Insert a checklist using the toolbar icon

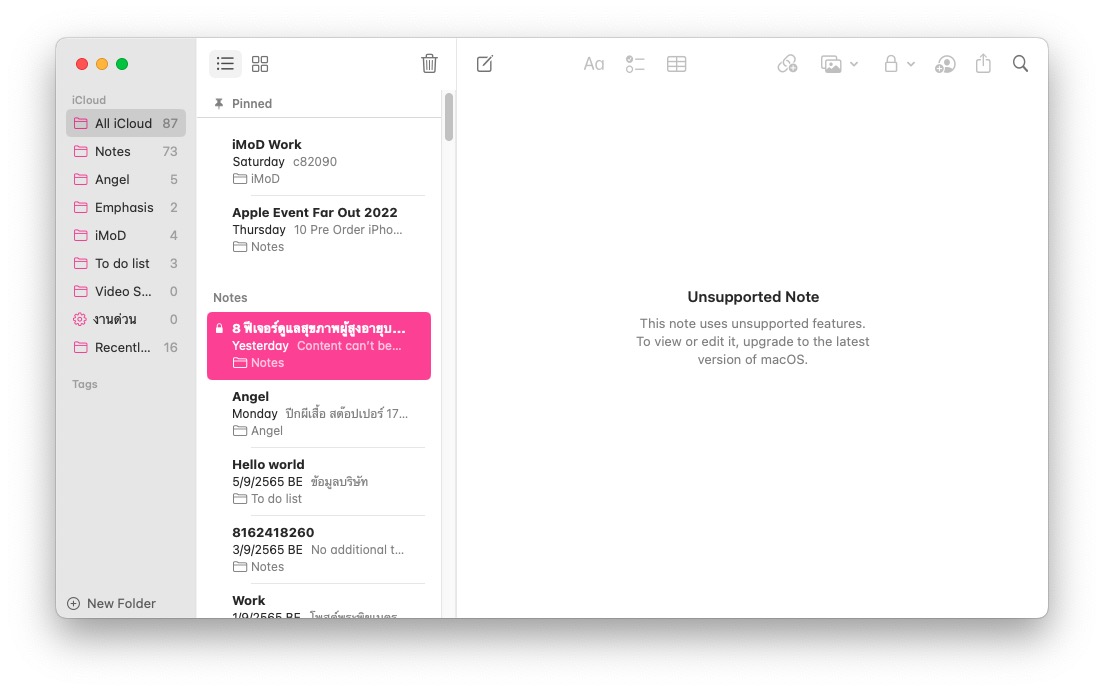coord(635,64)
